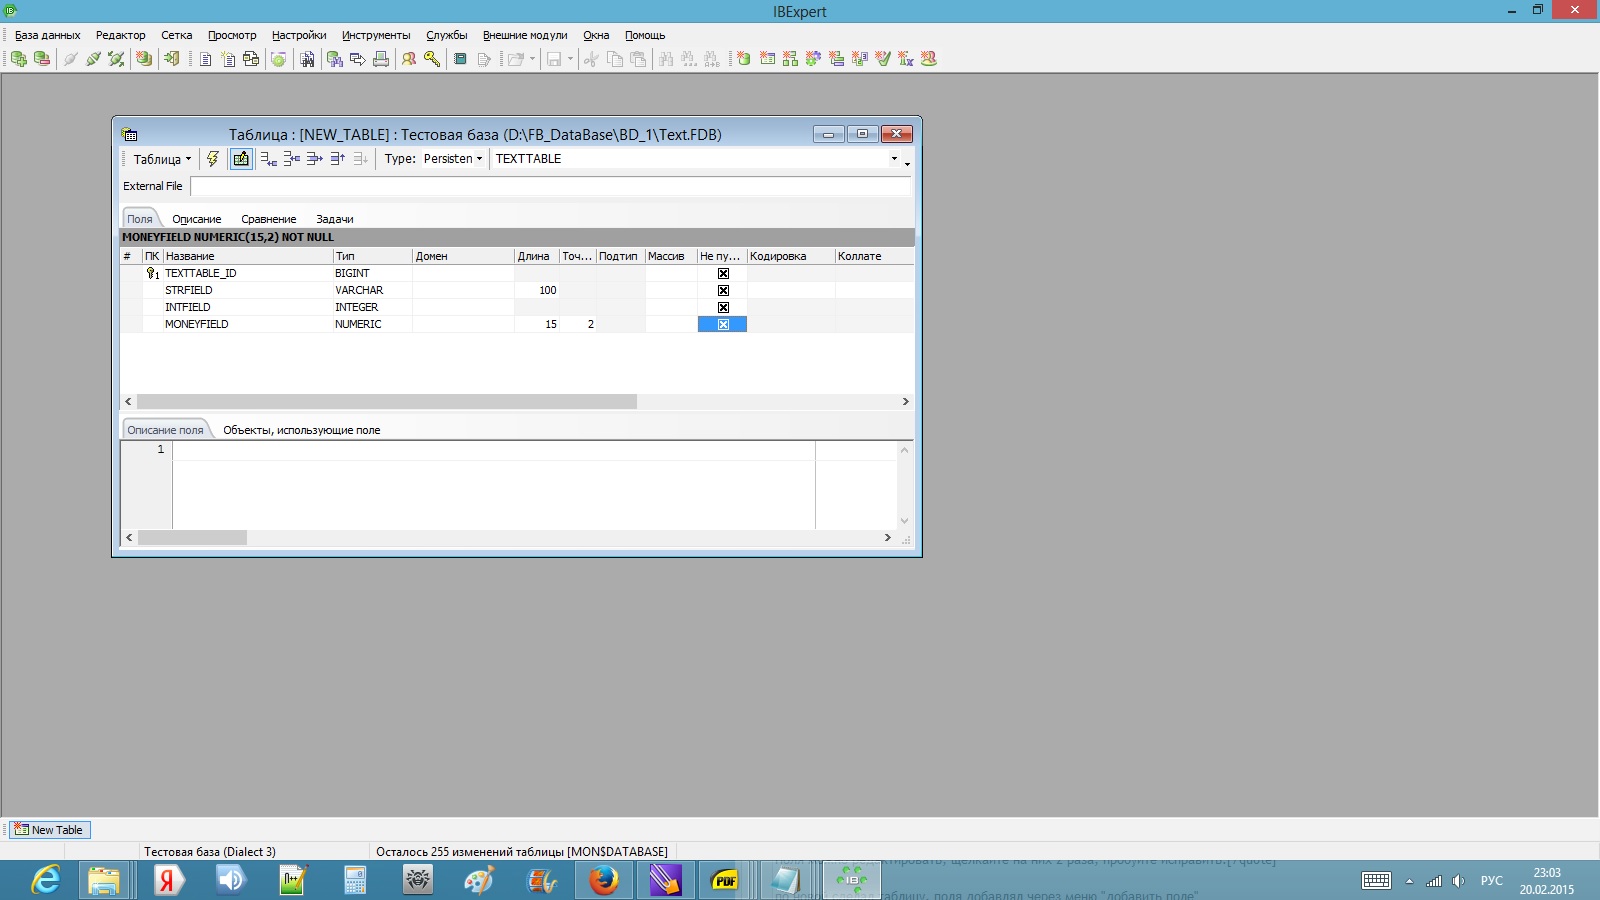The image size is (1600, 900).
Task: Click the yellow key icon in toolbar
Action: click(x=432, y=59)
